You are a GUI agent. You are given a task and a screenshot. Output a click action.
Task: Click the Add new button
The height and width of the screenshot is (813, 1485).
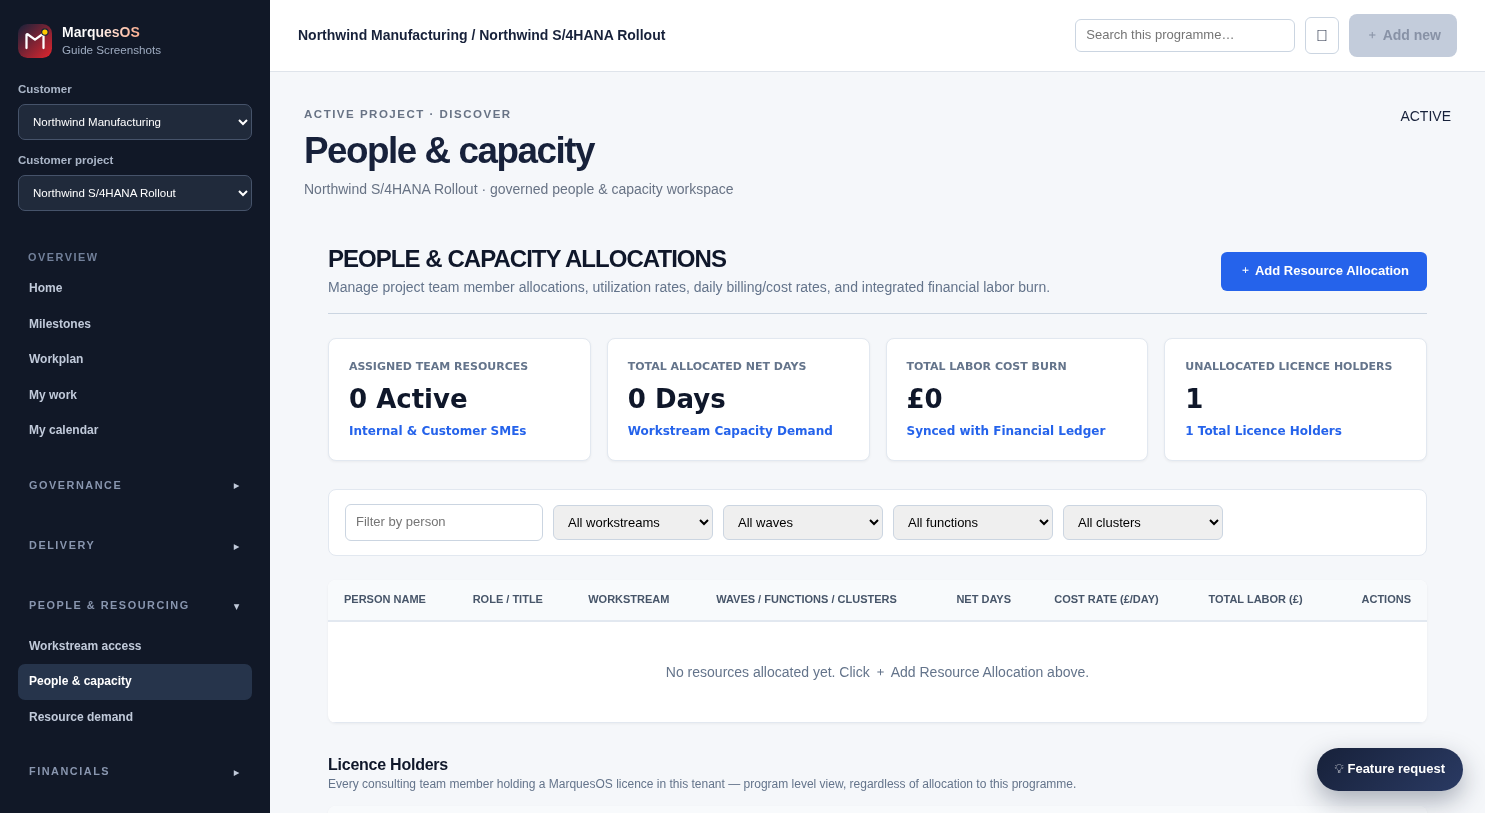(x=1403, y=35)
